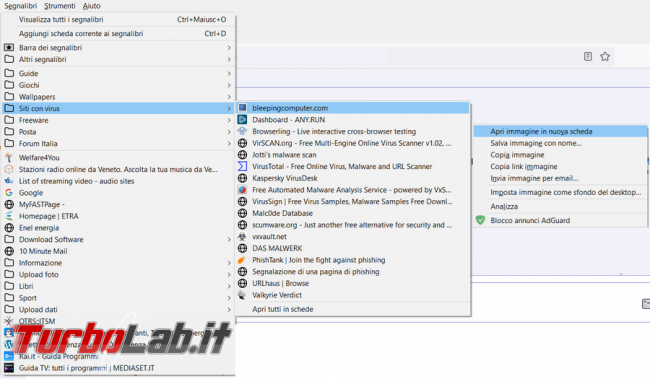Open the Libri bookmark folder
The image size is (650, 379).
tap(119, 286)
